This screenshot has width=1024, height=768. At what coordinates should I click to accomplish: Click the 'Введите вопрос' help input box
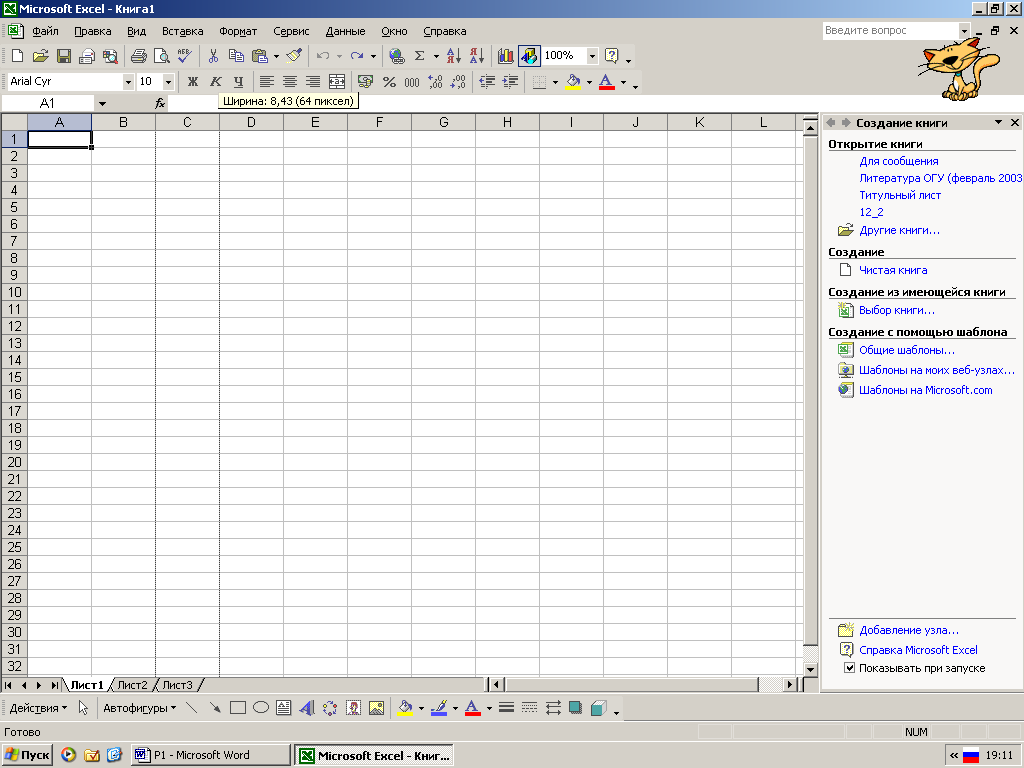tap(891, 31)
